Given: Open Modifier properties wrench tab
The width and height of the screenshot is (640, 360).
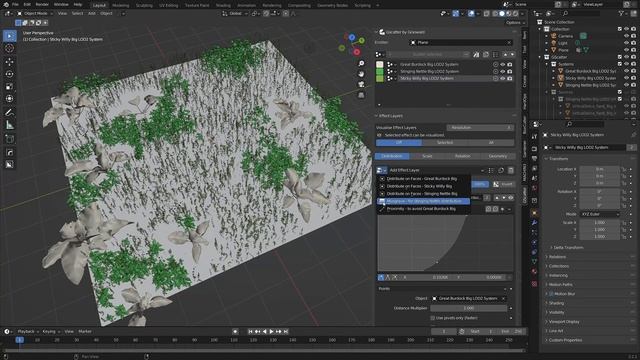Looking at the screenshot, I should point(534,223).
